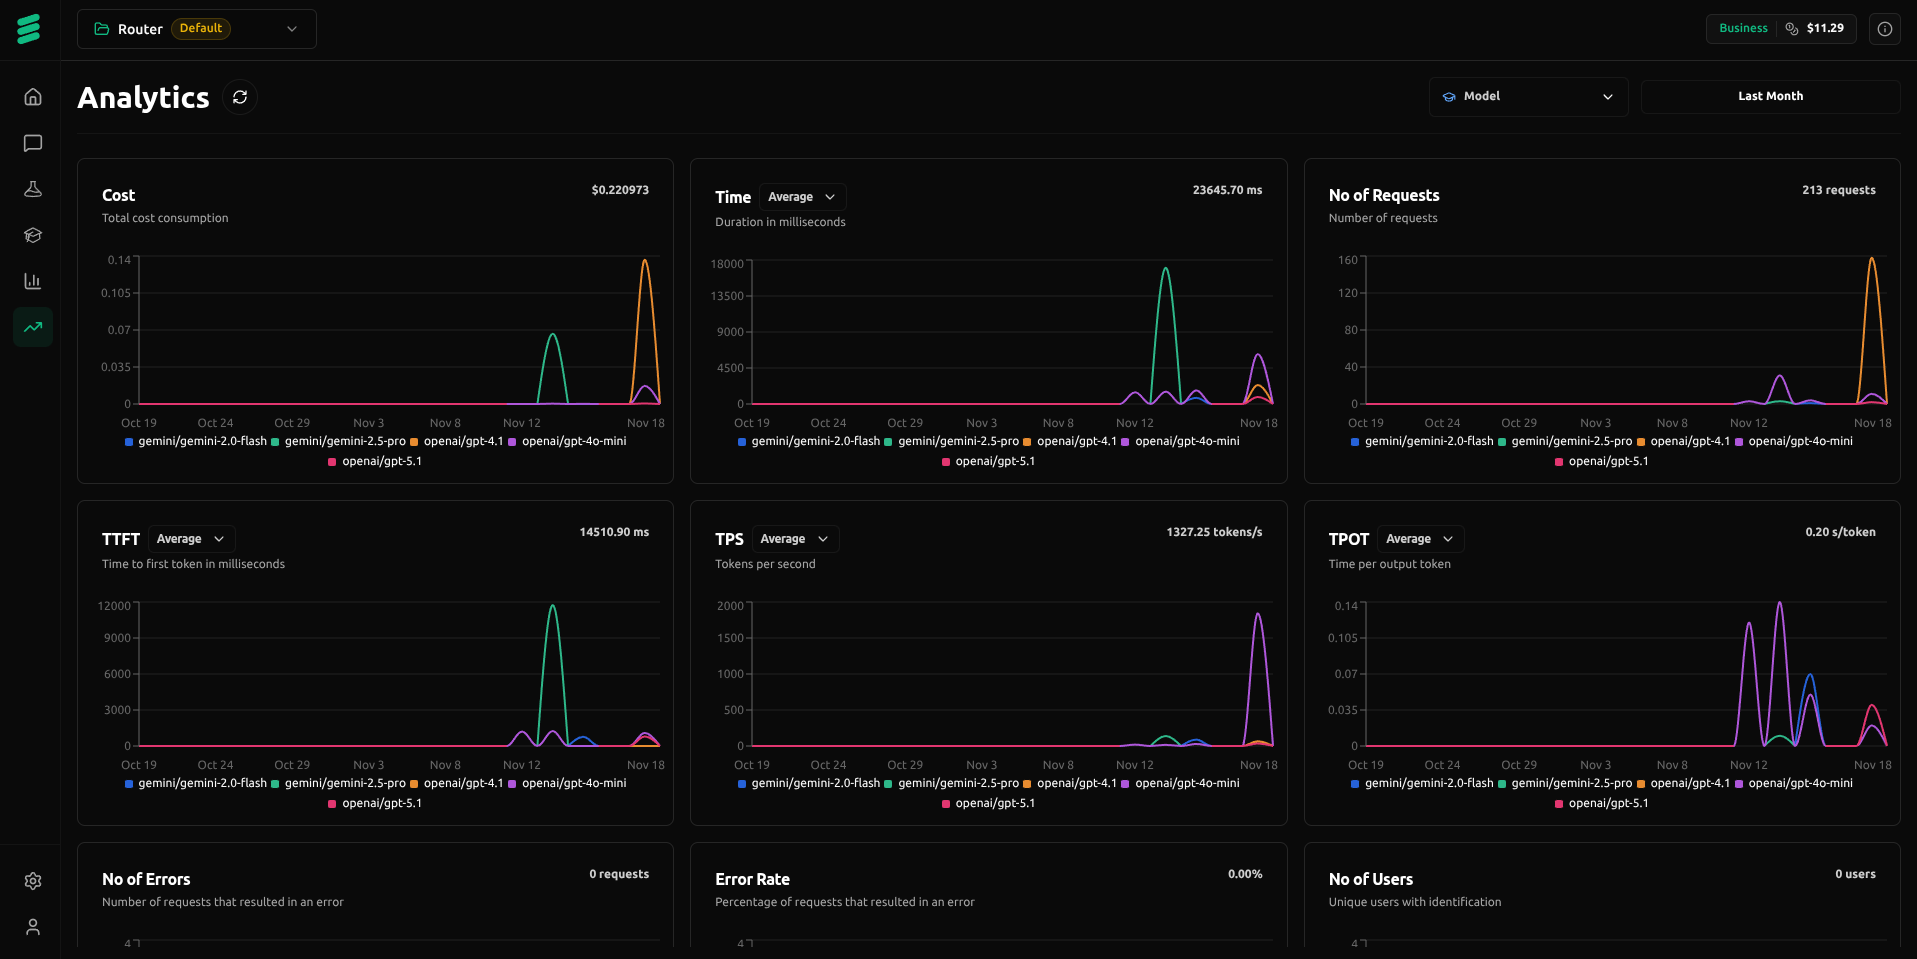Click the gemini-2.0-flash blue swatch in Requests legend
Viewport: 1917px width, 959px height.
tap(1355, 442)
